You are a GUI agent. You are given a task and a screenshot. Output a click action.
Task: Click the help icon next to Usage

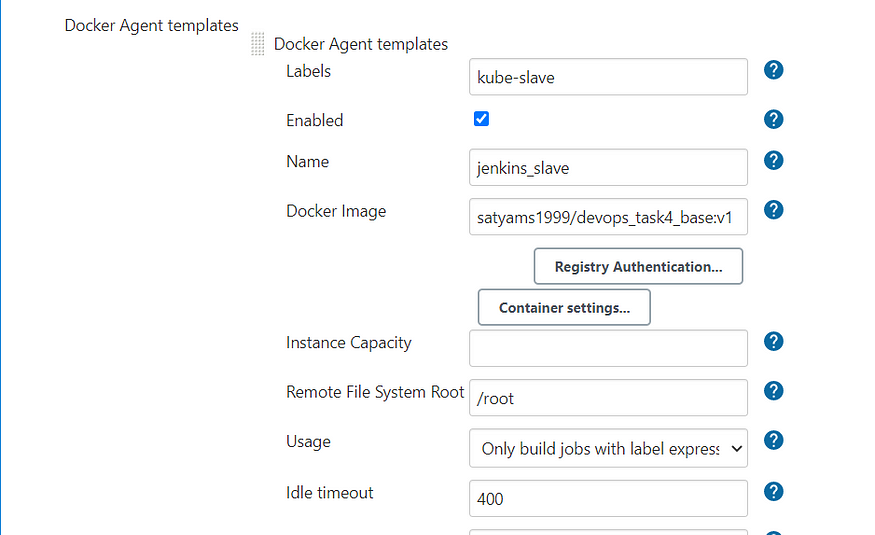773,441
